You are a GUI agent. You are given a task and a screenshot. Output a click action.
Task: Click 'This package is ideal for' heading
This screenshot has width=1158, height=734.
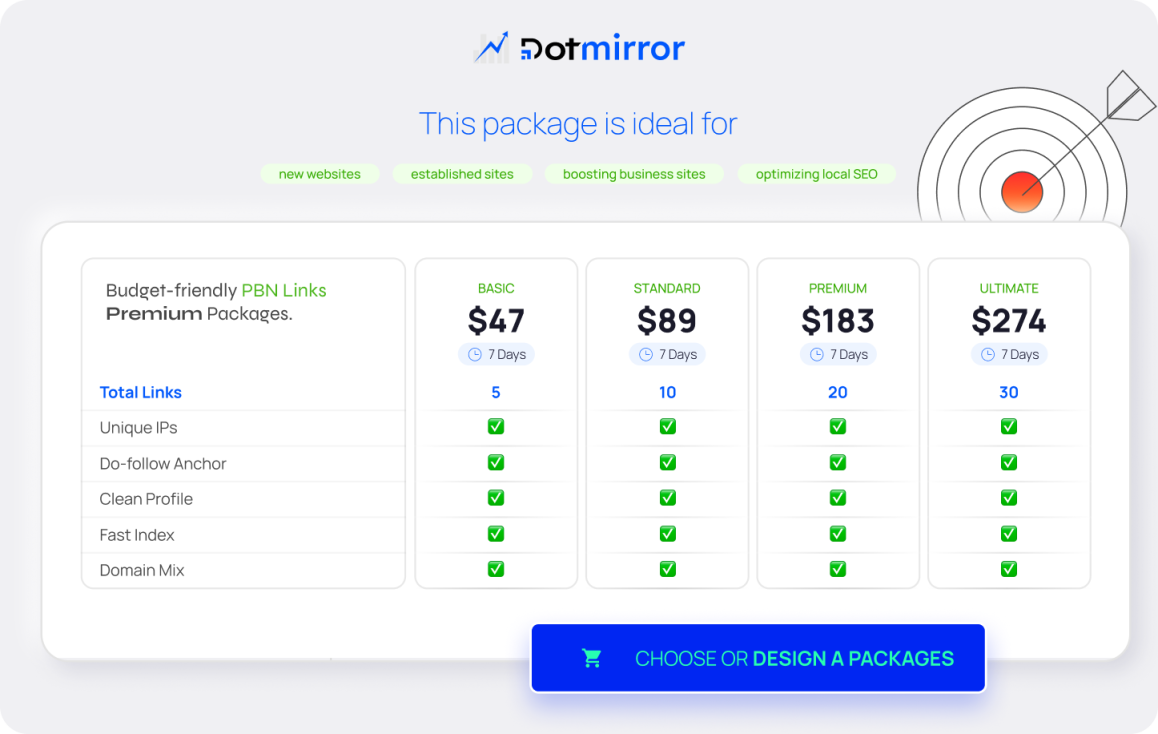(578, 123)
